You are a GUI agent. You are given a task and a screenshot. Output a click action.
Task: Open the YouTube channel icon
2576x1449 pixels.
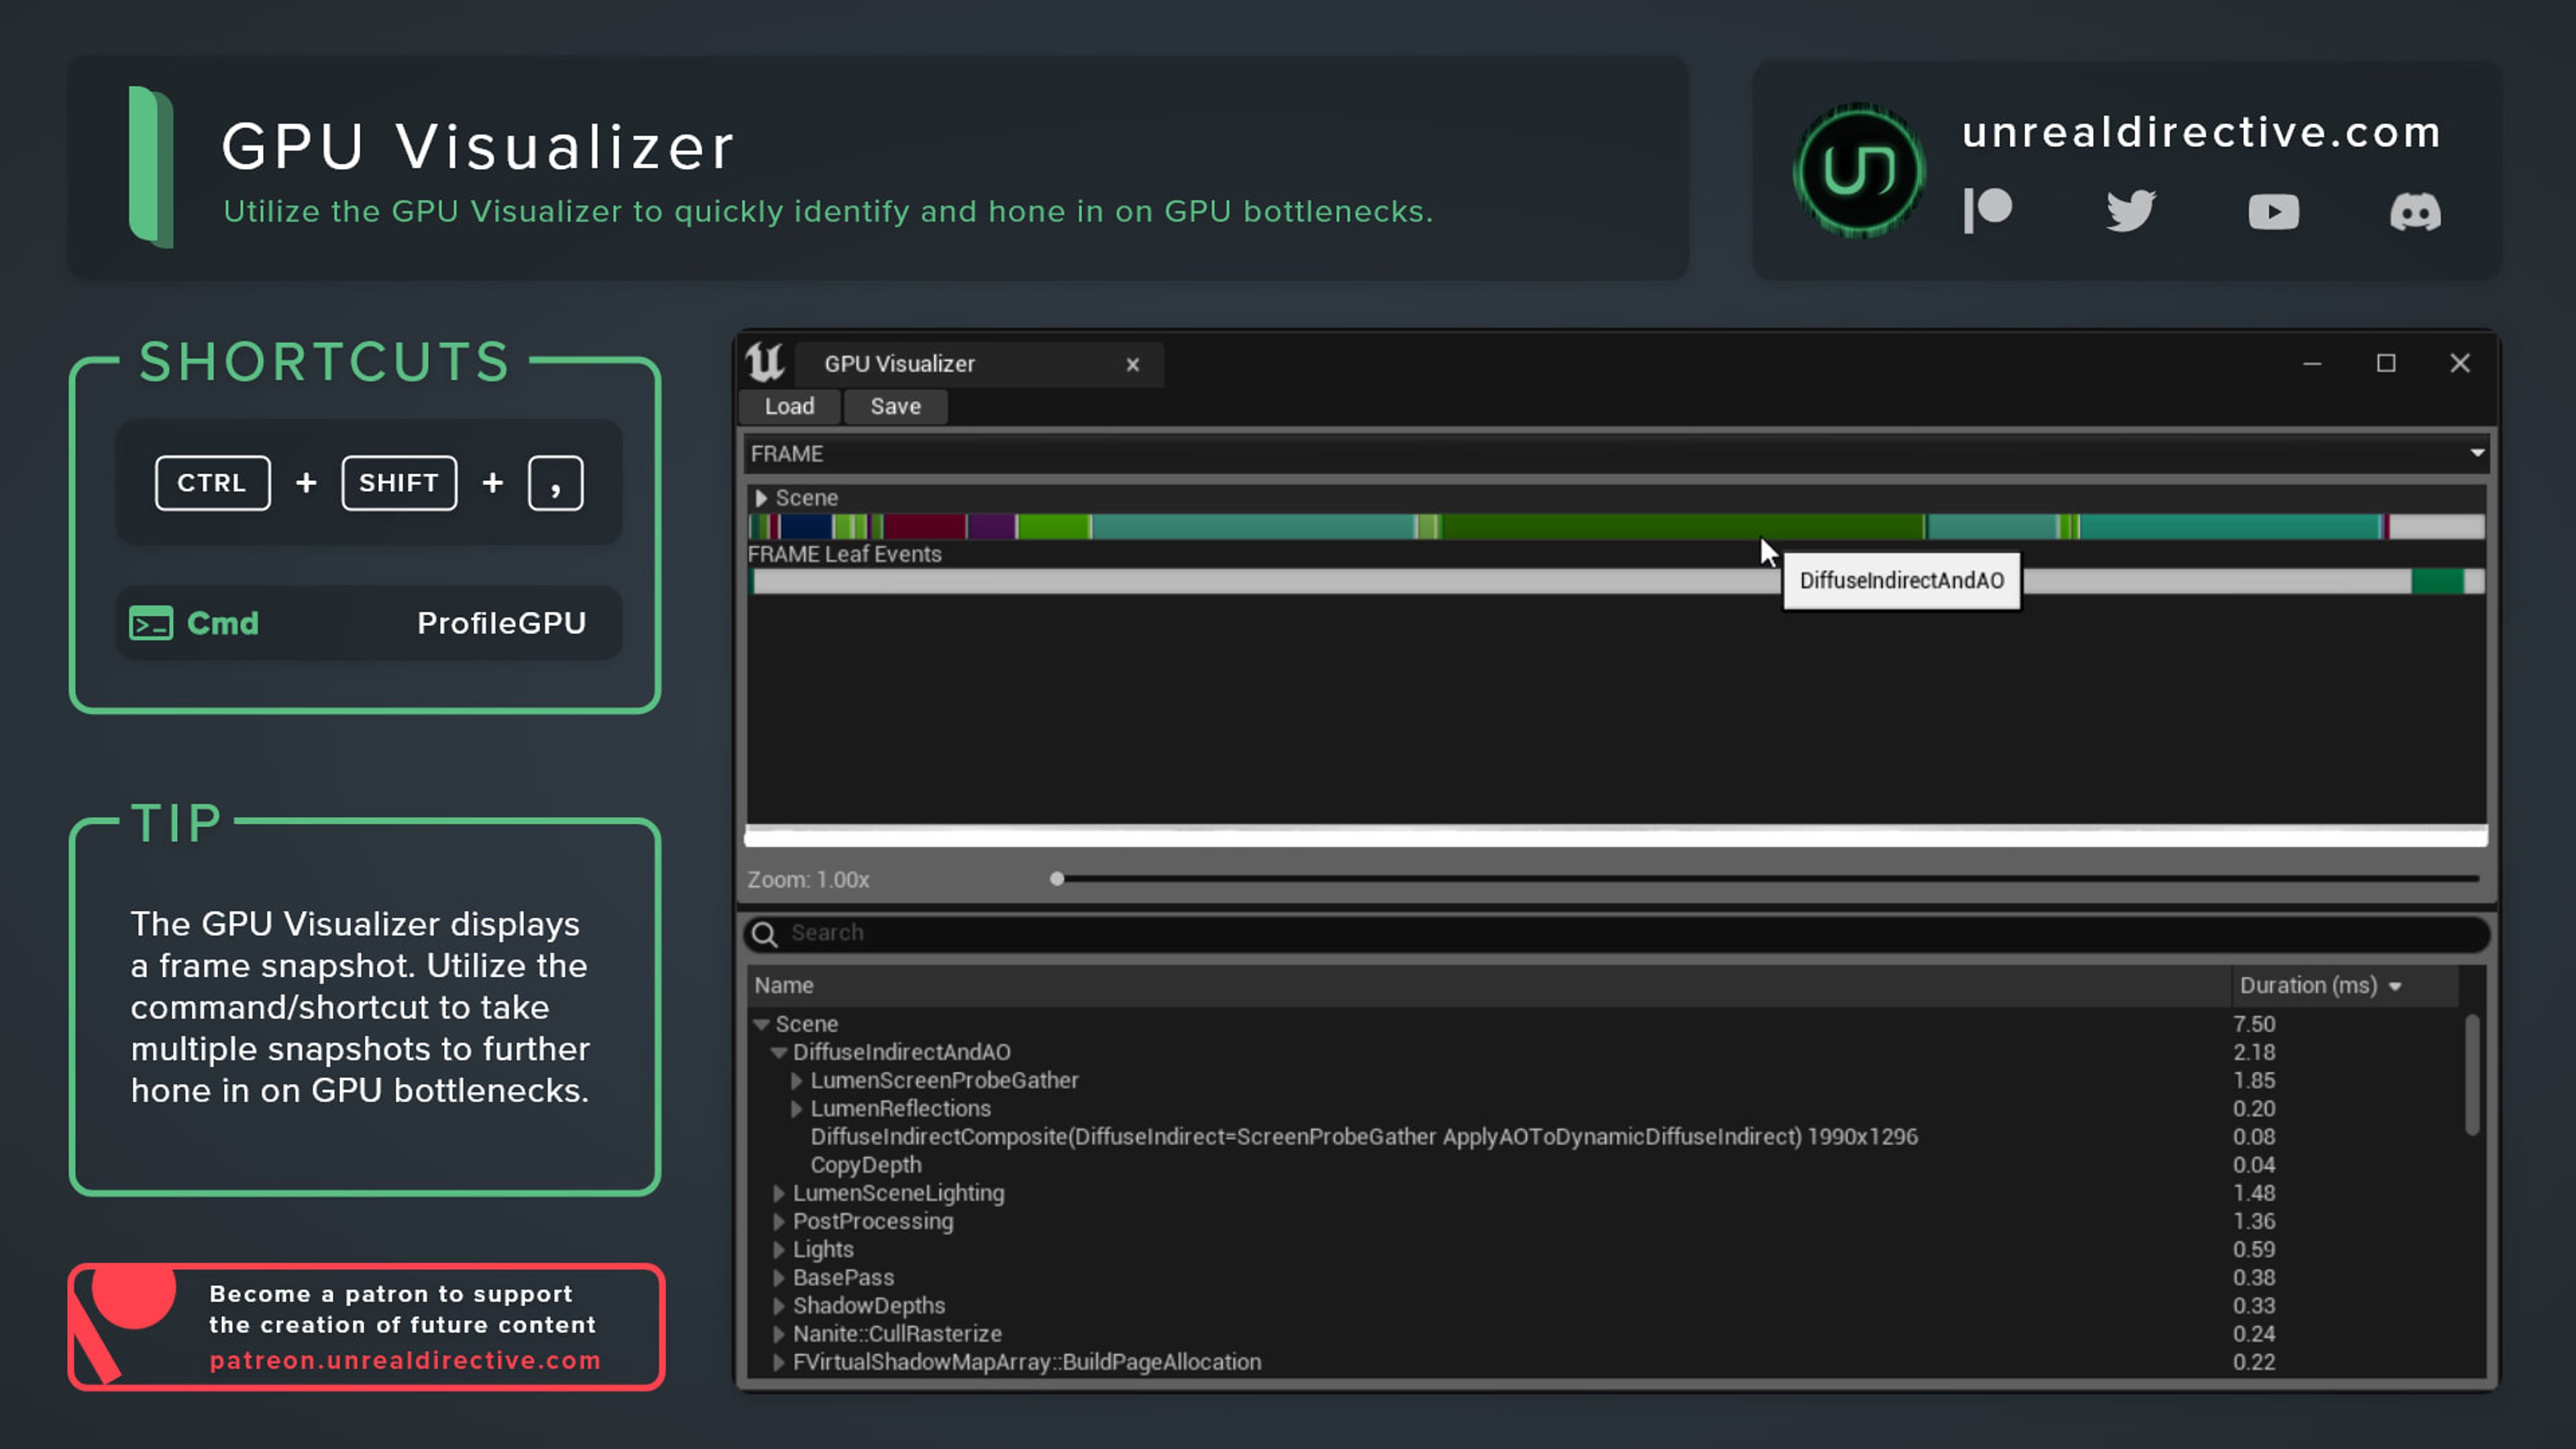[2274, 211]
